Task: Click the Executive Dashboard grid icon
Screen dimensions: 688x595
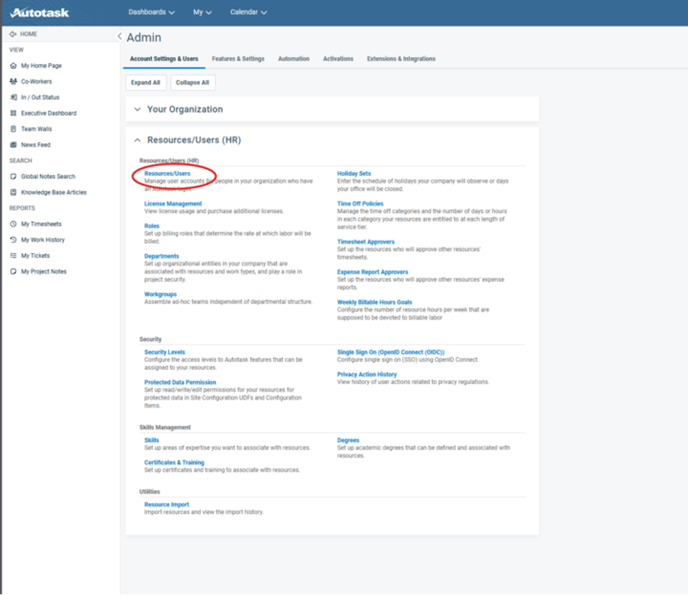Action: click(13, 113)
